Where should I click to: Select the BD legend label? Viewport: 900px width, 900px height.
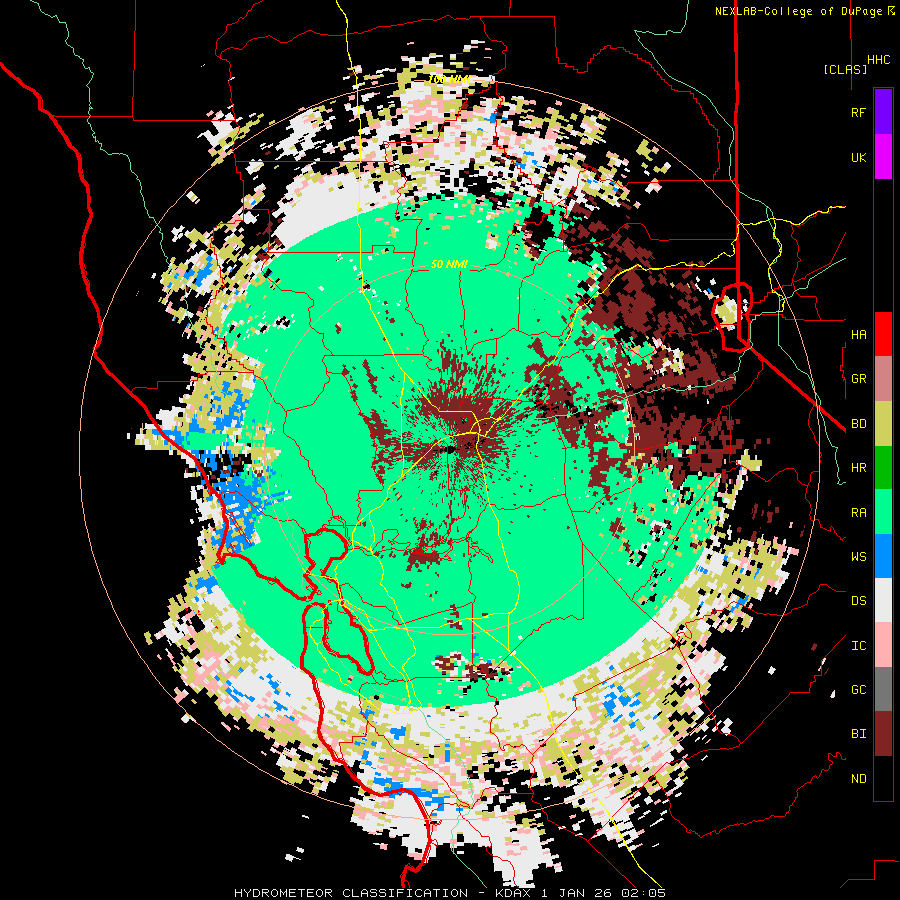click(x=858, y=424)
